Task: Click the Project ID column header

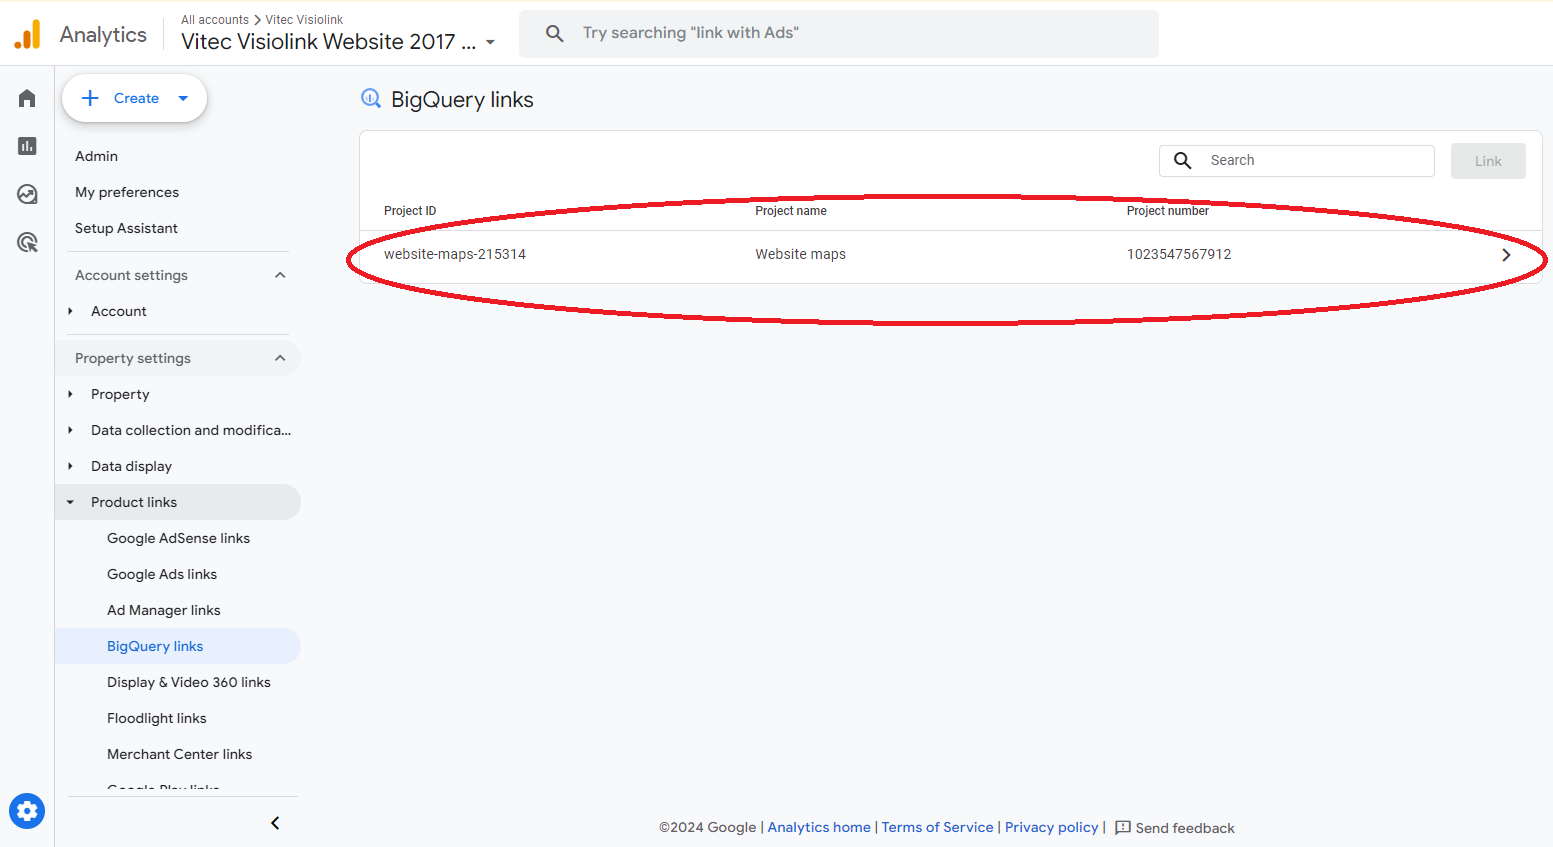Action: [410, 211]
